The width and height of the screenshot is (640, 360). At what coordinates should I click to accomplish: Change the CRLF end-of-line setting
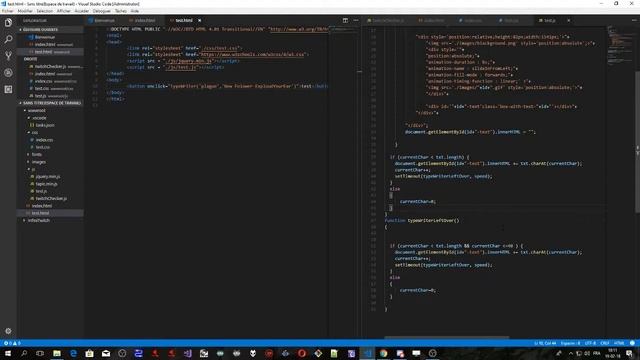point(605,343)
